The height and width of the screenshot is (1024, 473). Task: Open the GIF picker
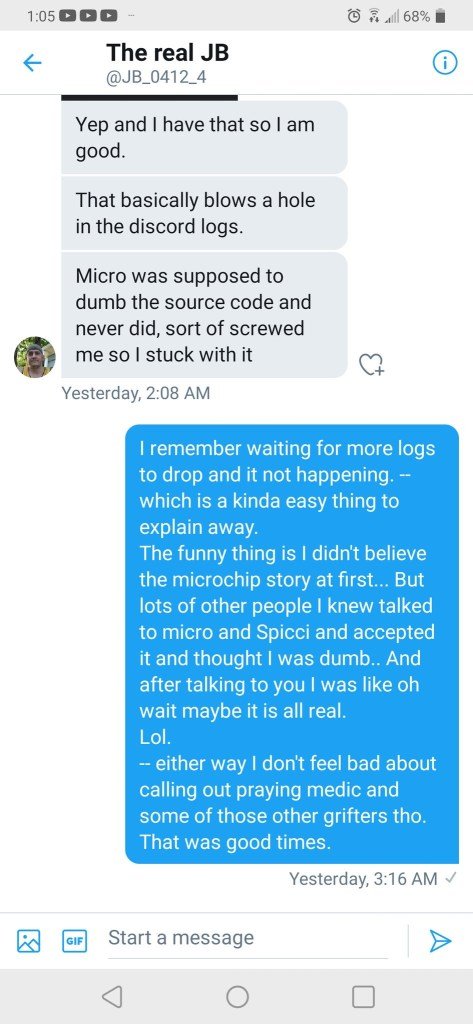(73, 941)
